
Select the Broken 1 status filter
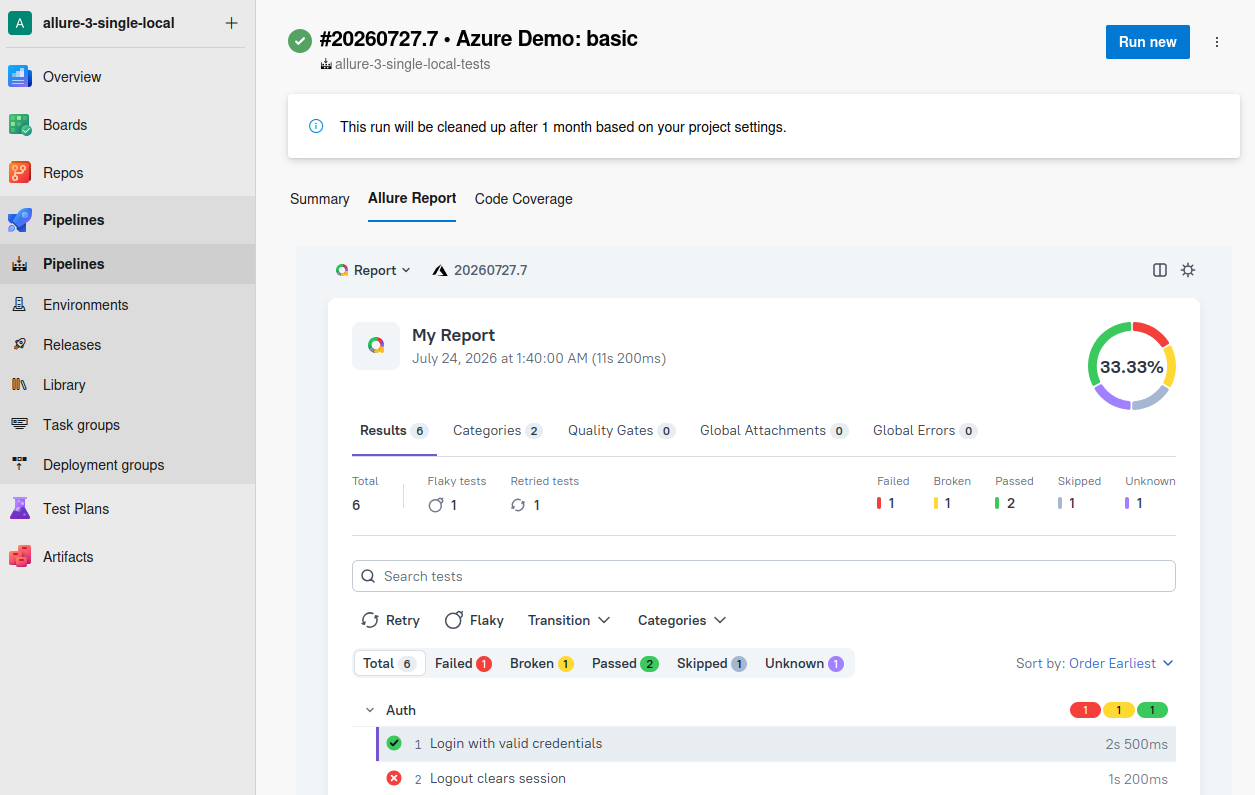541,663
